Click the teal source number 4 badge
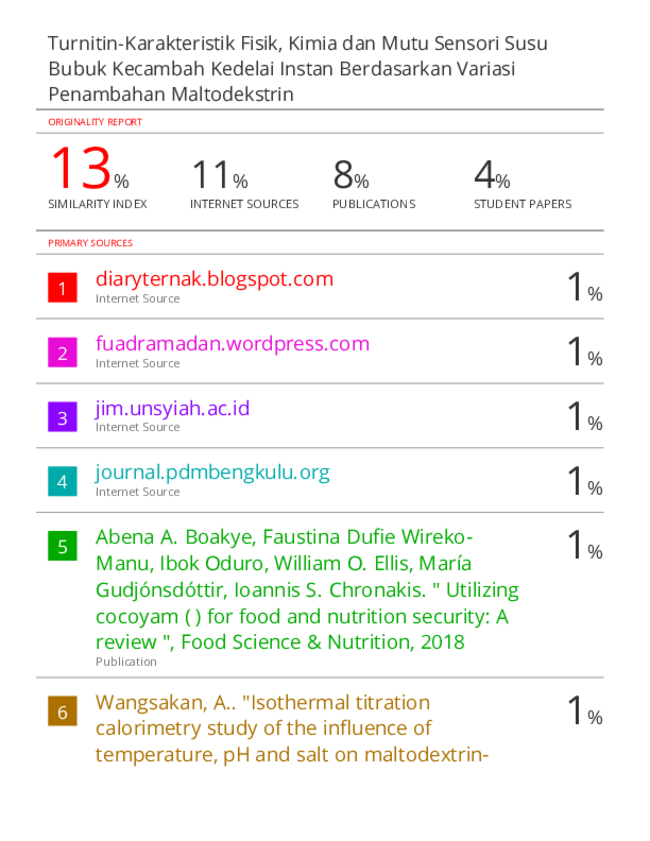Image resolution: width=650 pixels, height=841 pixels. pyautogui.click(x=62, y=481)
